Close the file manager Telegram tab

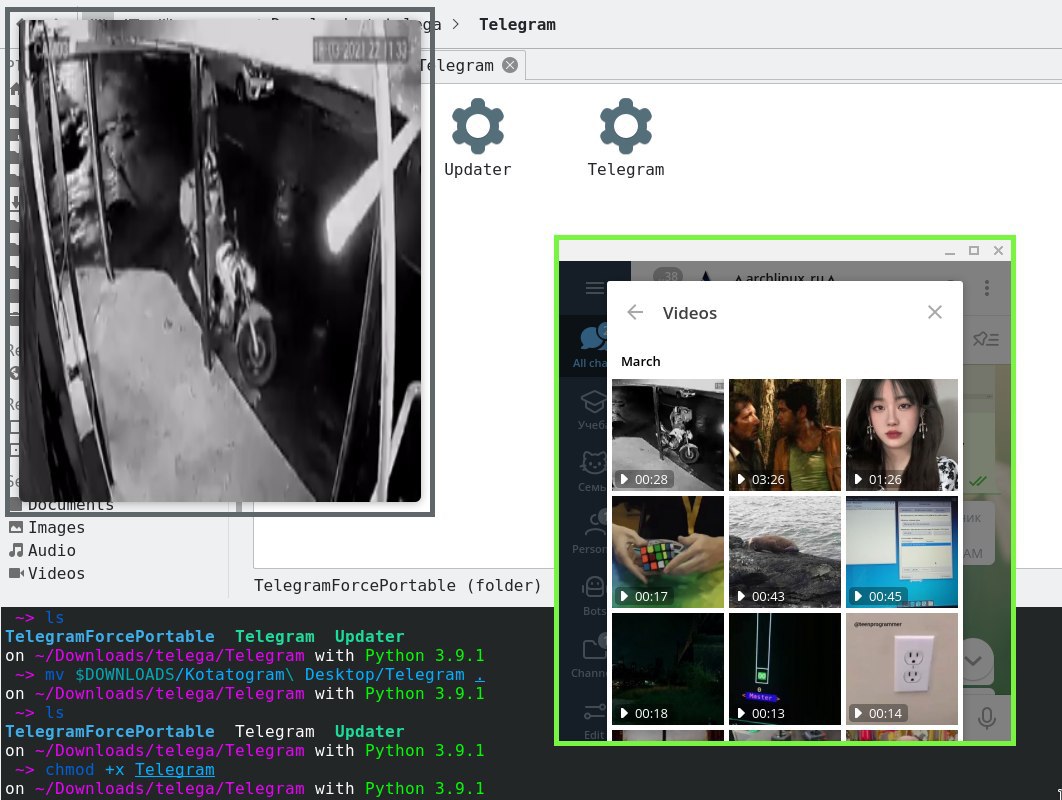pyautogui.click(x=510, y=65)
